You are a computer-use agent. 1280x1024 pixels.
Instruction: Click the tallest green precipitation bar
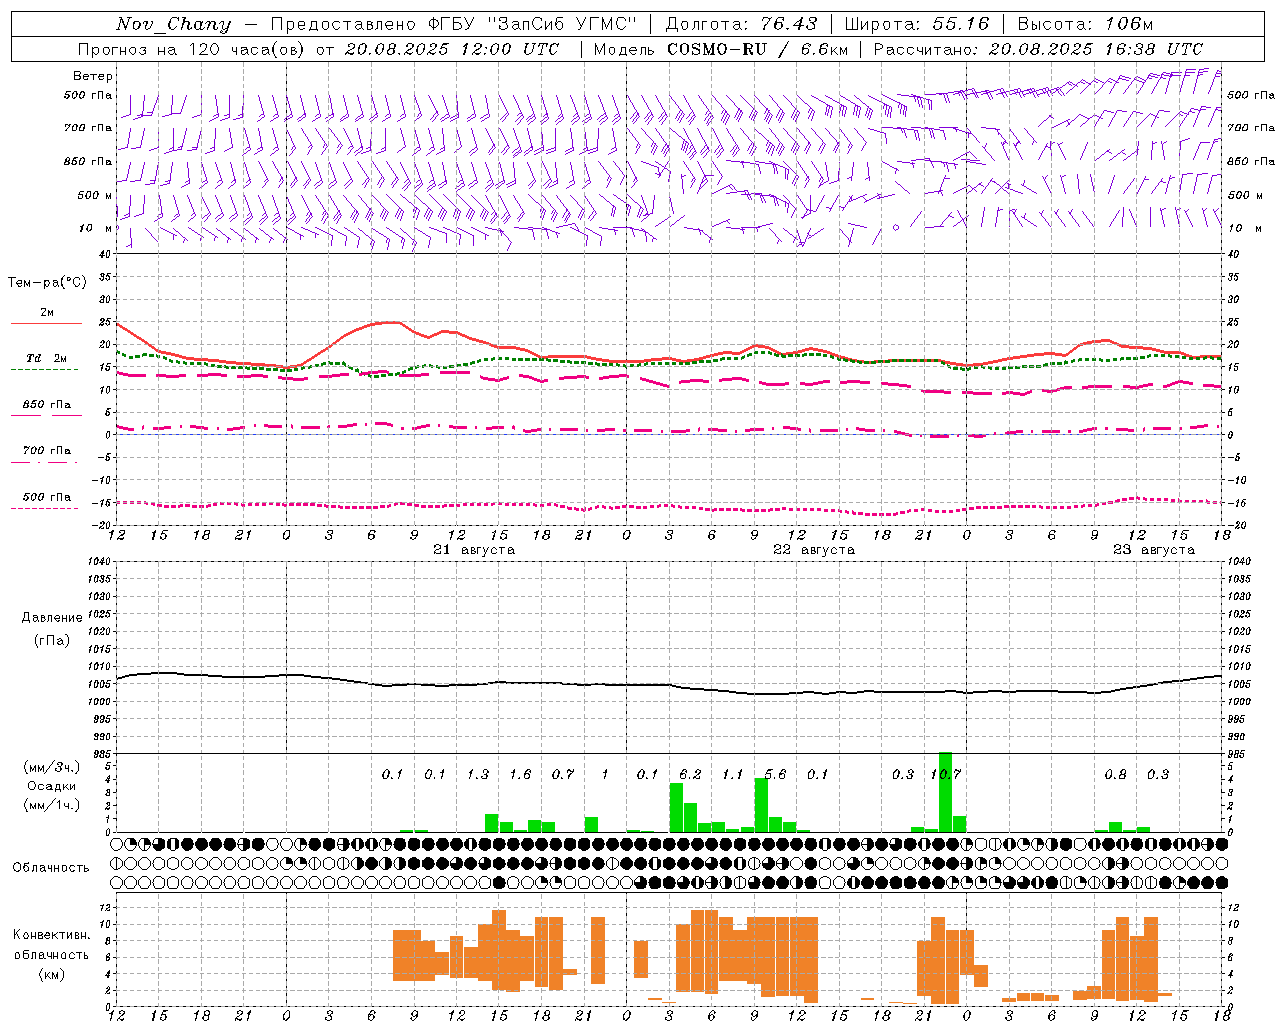(x=945, y=792)
